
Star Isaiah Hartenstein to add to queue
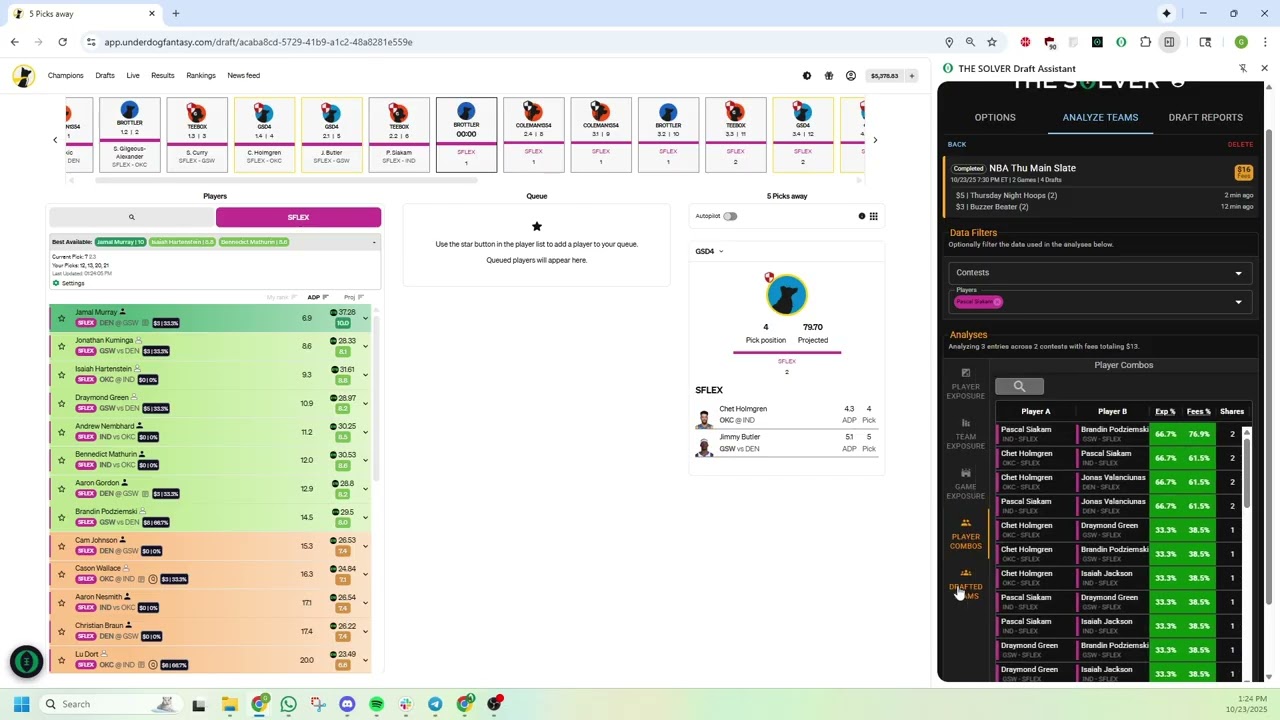[x=61, y=375]
